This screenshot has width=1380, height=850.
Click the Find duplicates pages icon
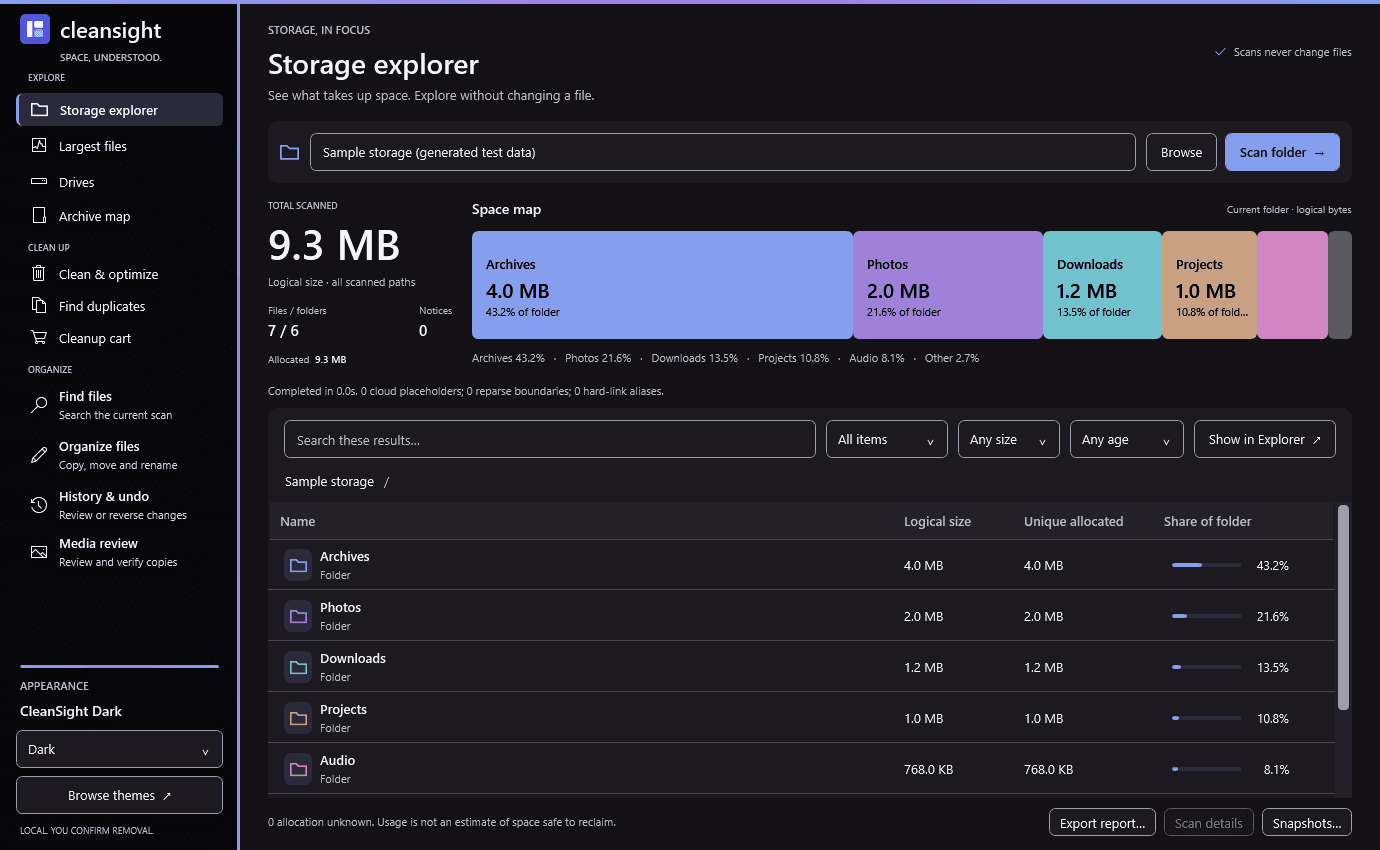coord(39,306)
